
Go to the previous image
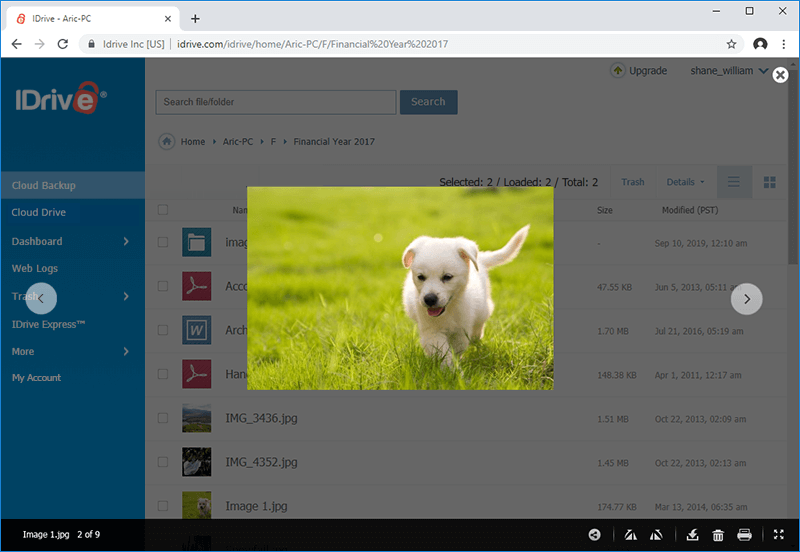[41, 298]
